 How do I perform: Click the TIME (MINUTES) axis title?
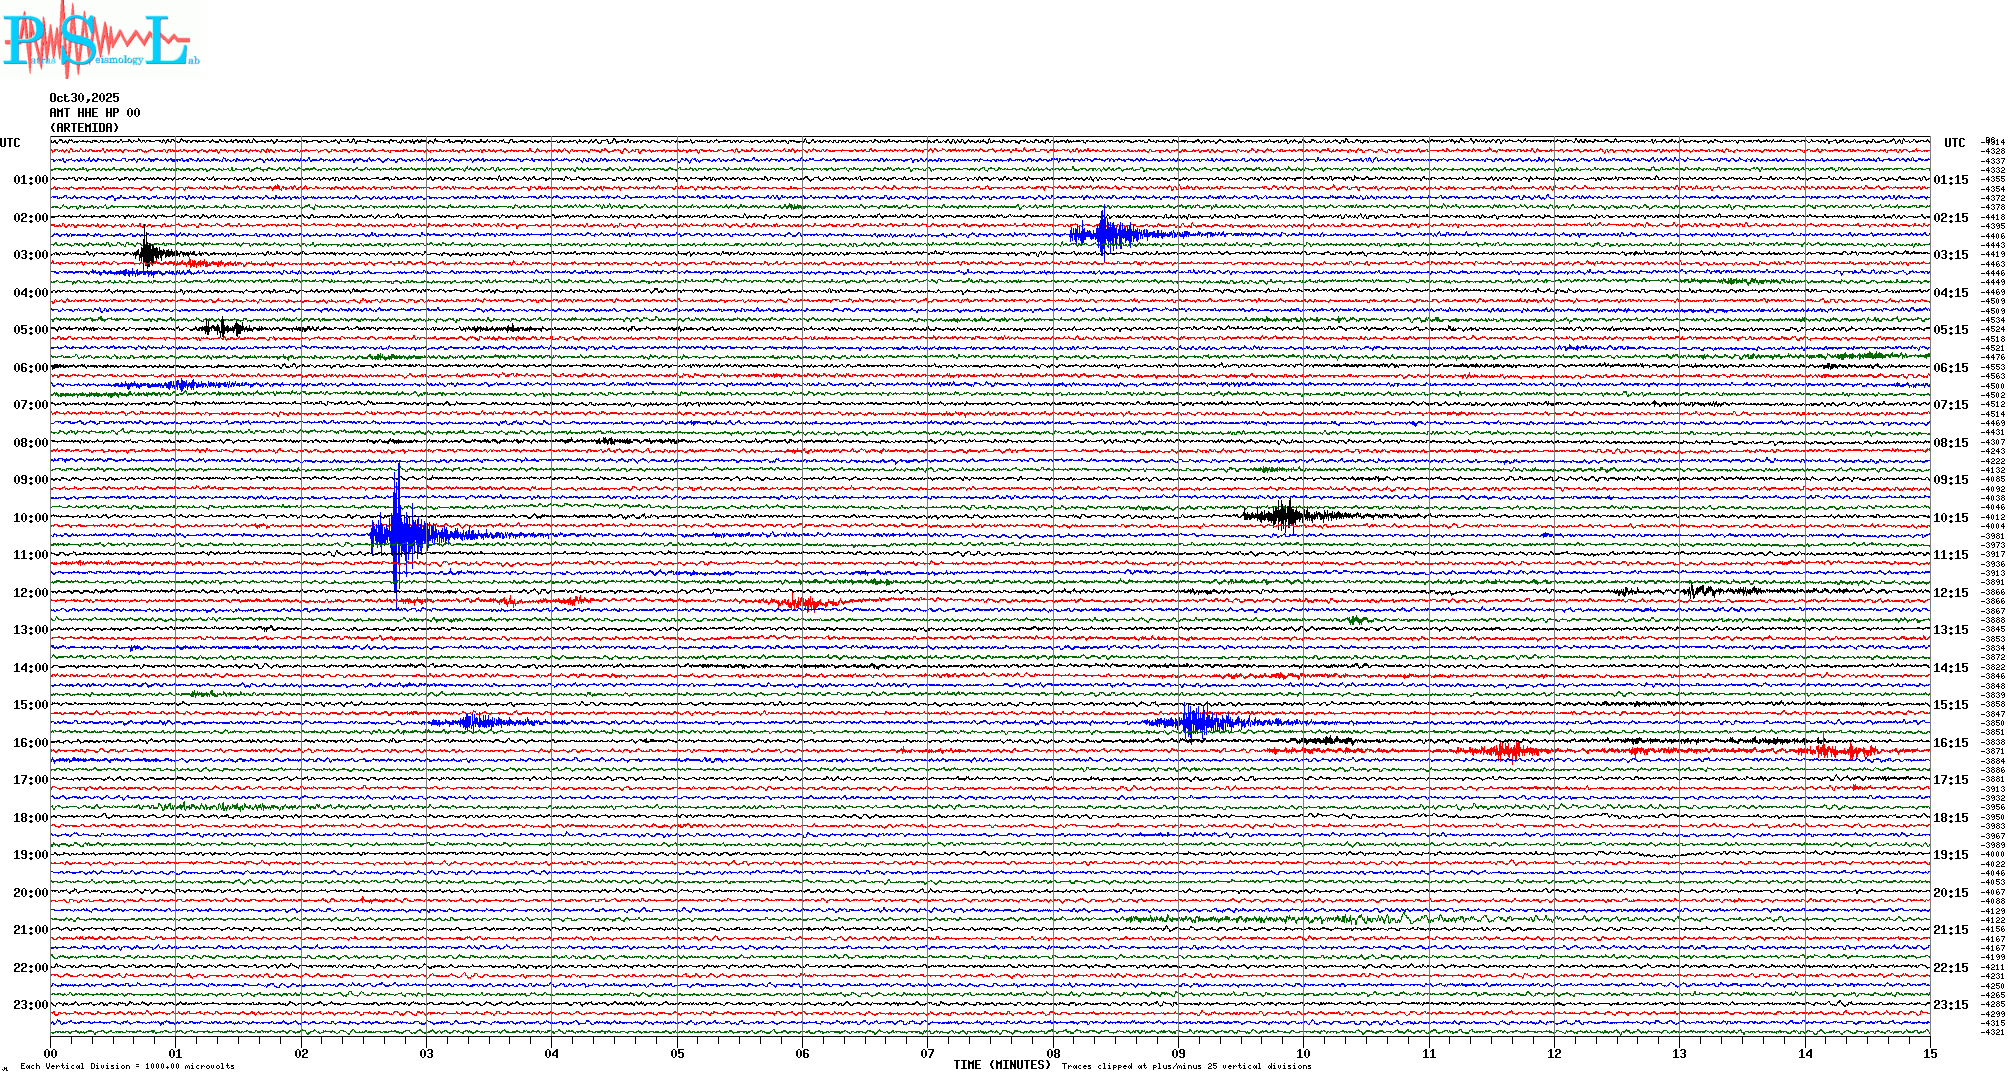coord(1001,1065)
